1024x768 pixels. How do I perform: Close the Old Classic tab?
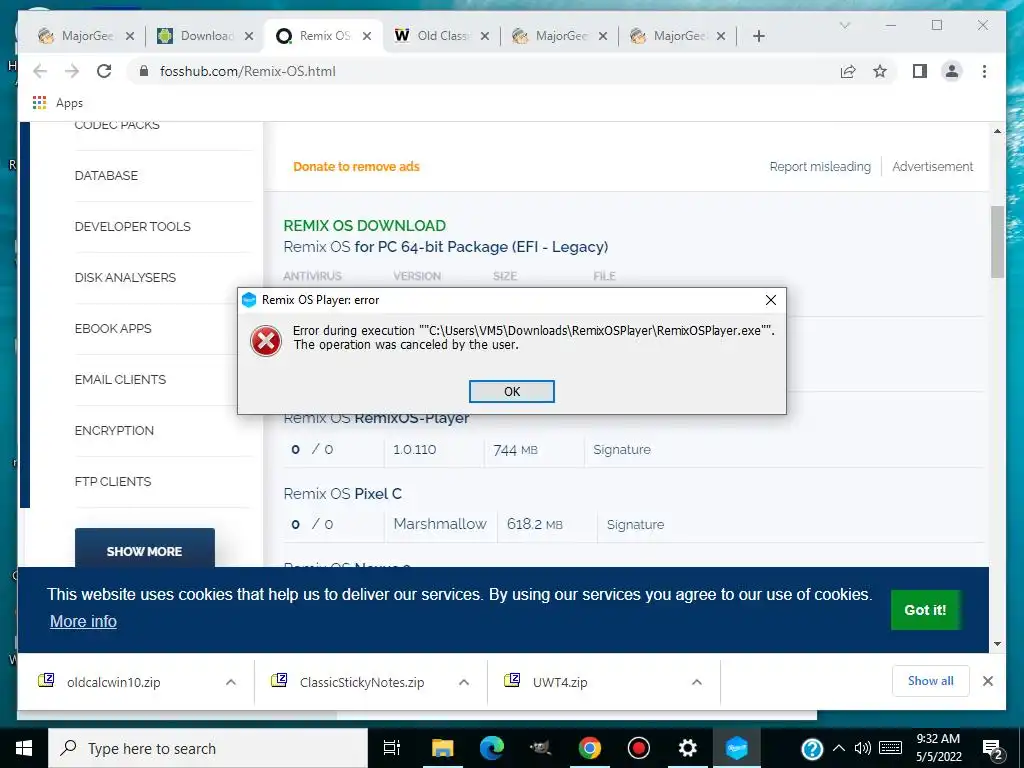coord(485,36)
